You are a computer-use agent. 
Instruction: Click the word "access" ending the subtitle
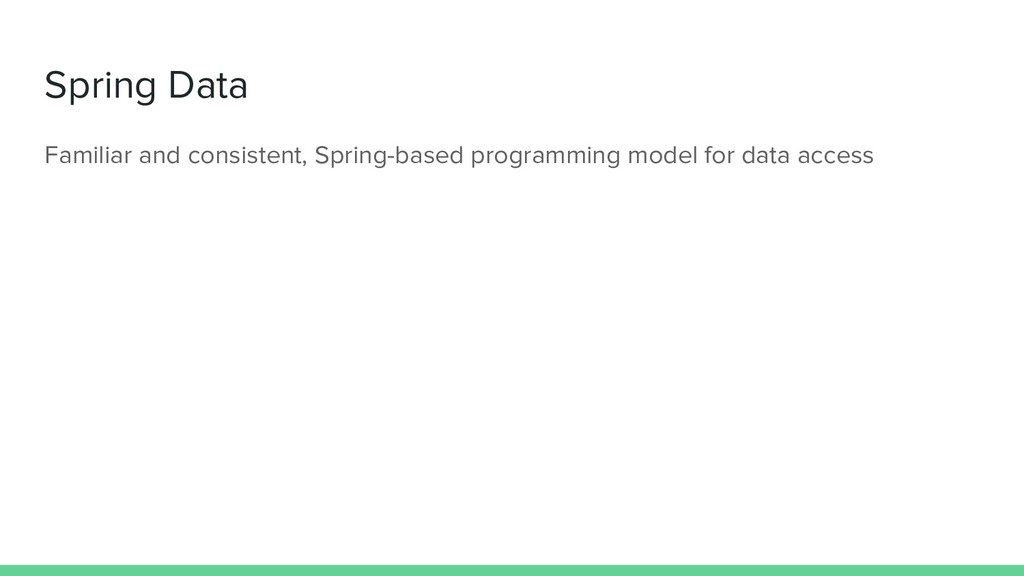click(835, 157)
